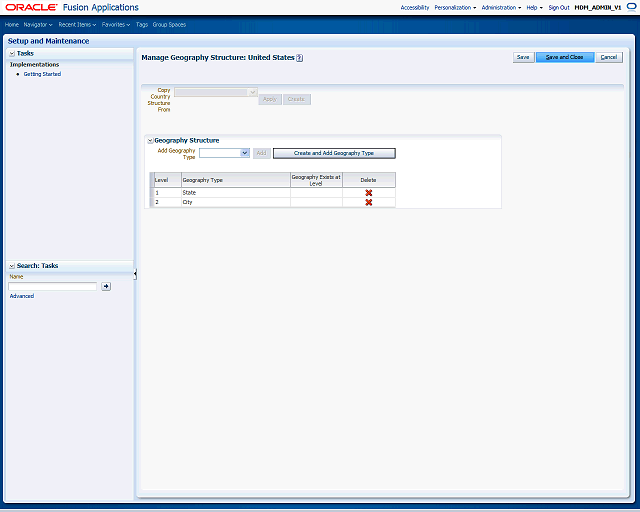Select row handle for level 2

click(x=152, y=203)
